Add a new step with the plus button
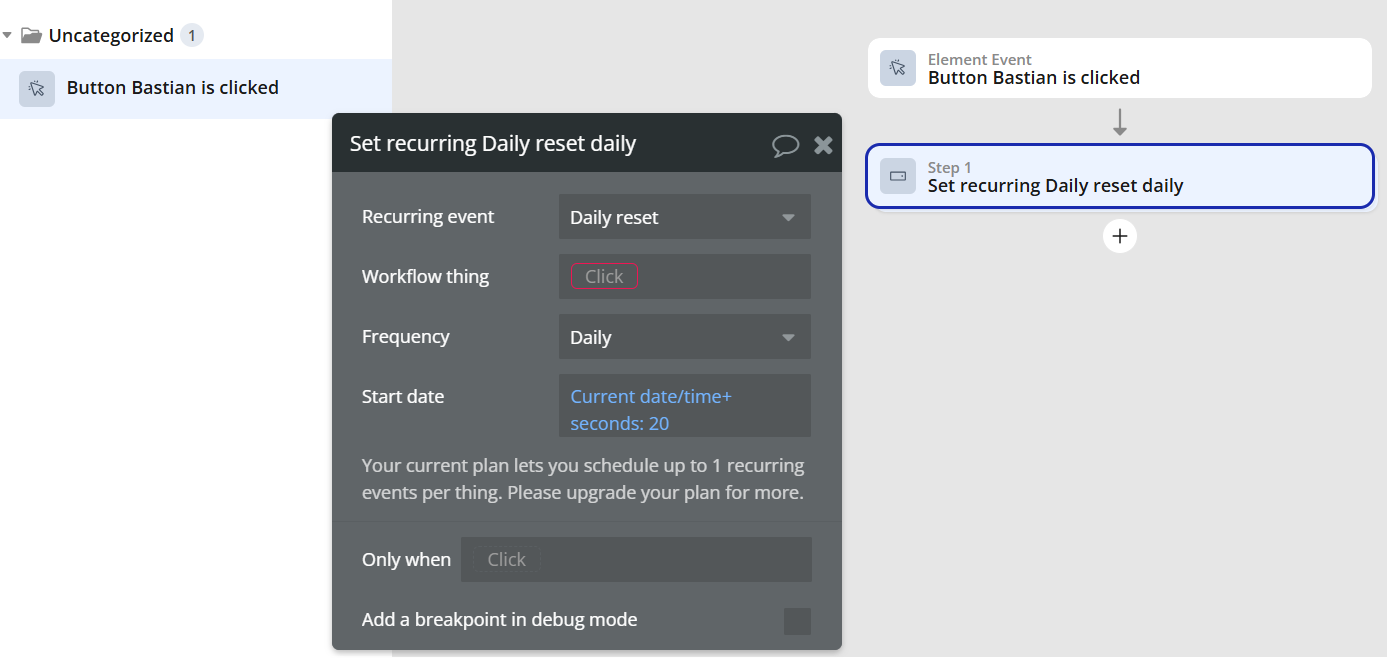Image resolution: width=1387 pixels, height=658 pixels. (1120, 236)
